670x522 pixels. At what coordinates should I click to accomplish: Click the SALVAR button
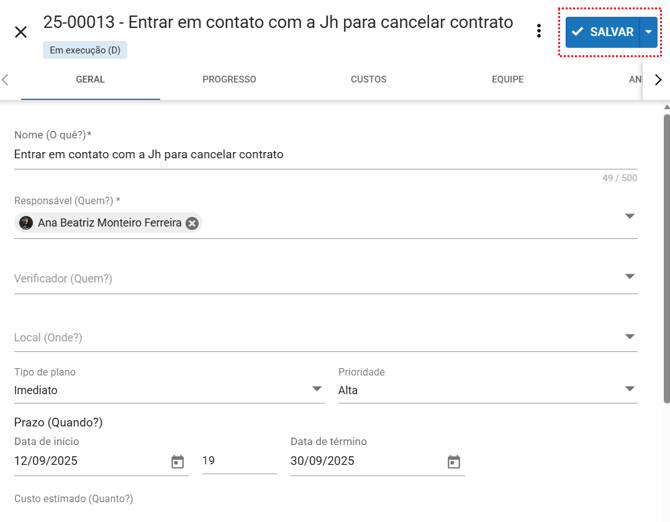point(602,32)
